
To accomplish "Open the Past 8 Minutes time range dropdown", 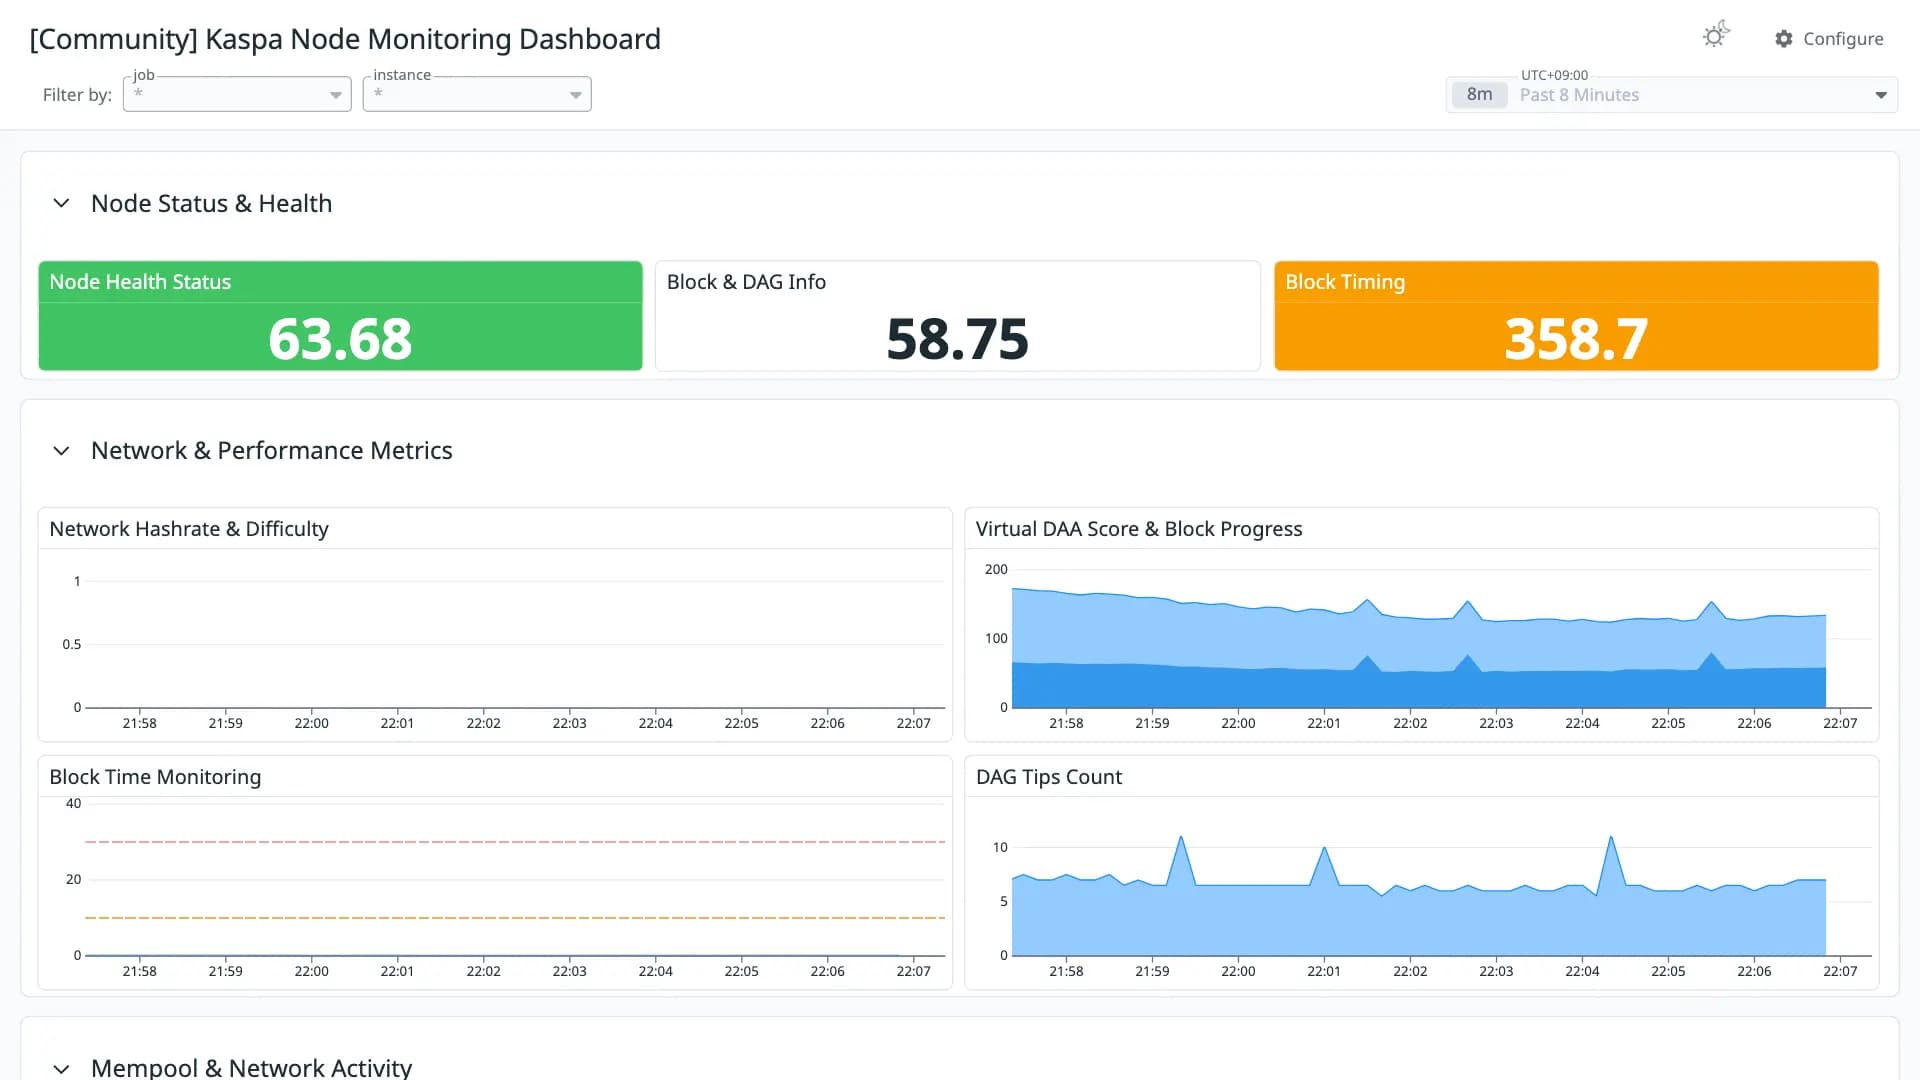I will coord(1672,95).
